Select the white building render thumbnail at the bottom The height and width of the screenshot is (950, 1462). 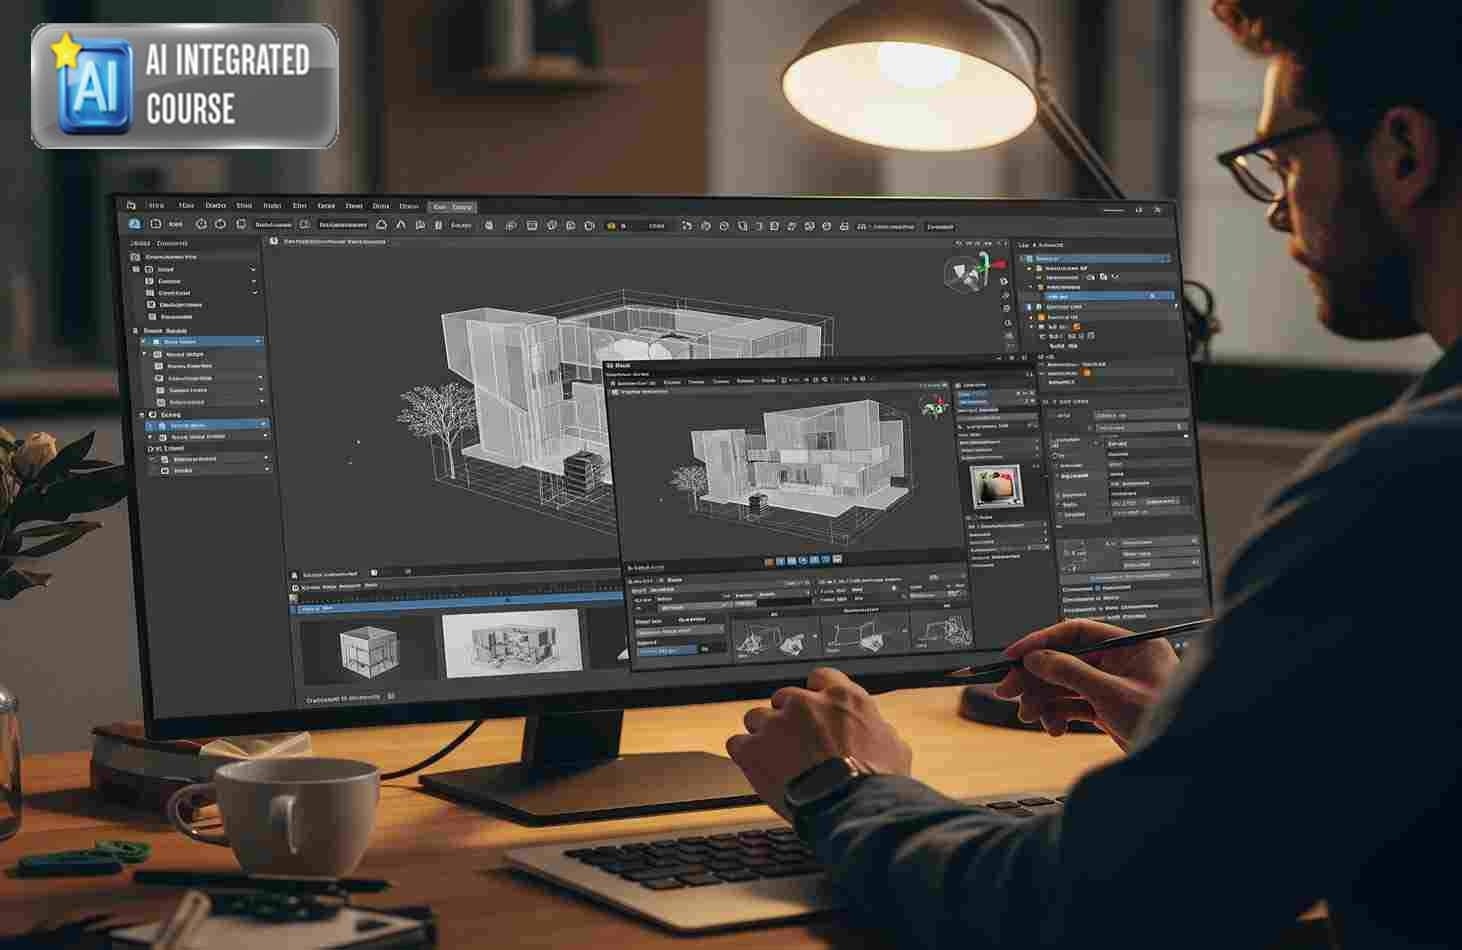point(511,641)
